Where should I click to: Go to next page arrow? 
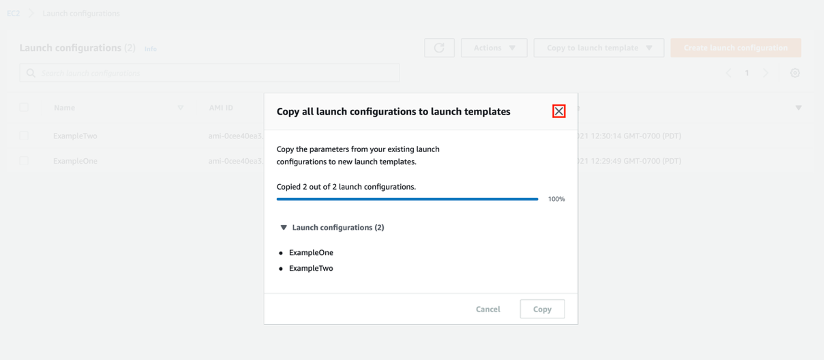click(766, 73)
